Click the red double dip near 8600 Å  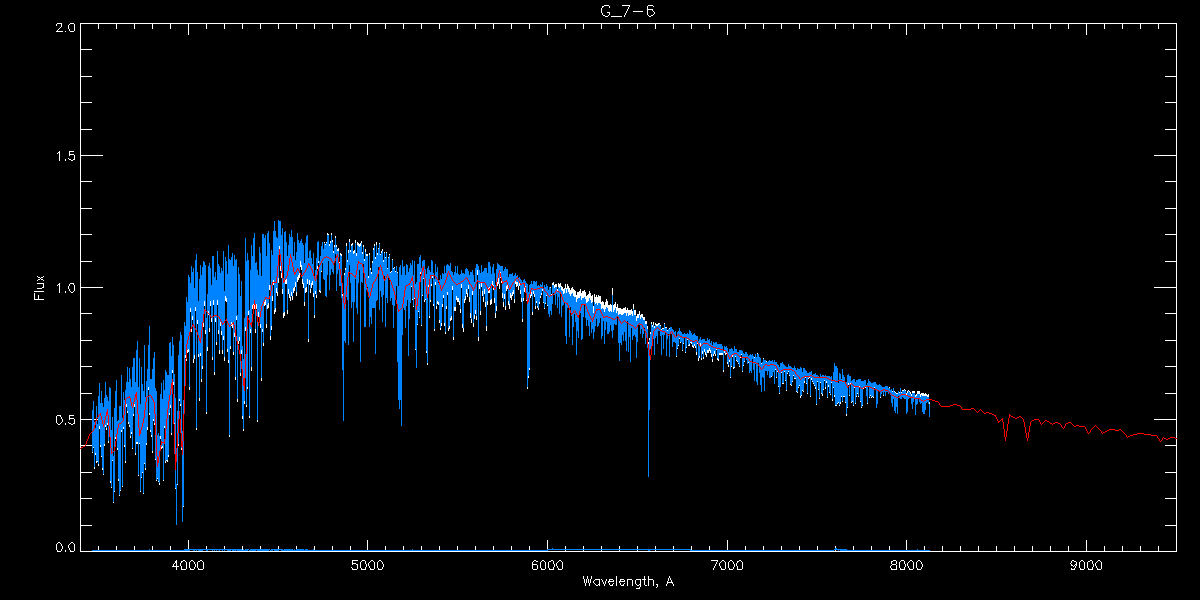pyautogui.click(x=1016, y=430)
